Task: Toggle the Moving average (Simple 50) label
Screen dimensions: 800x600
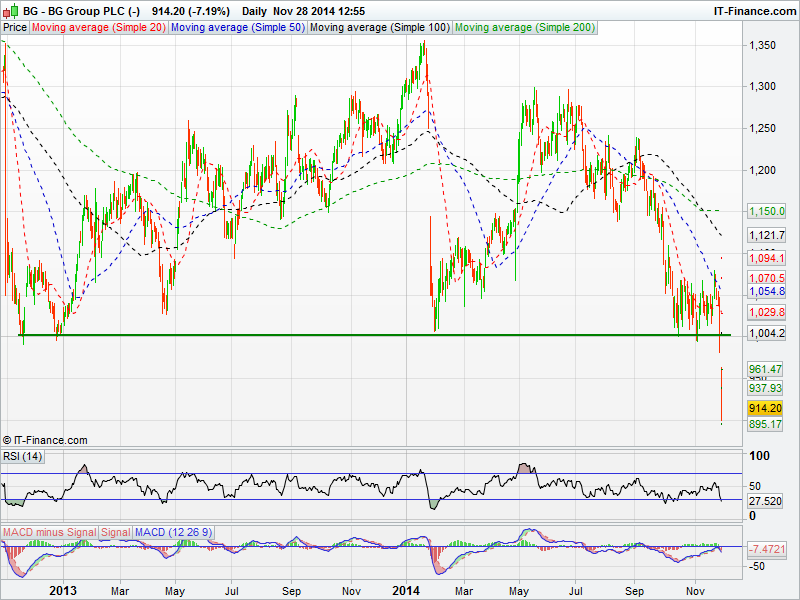Action: pyautogui.click(x=237, y=28)
